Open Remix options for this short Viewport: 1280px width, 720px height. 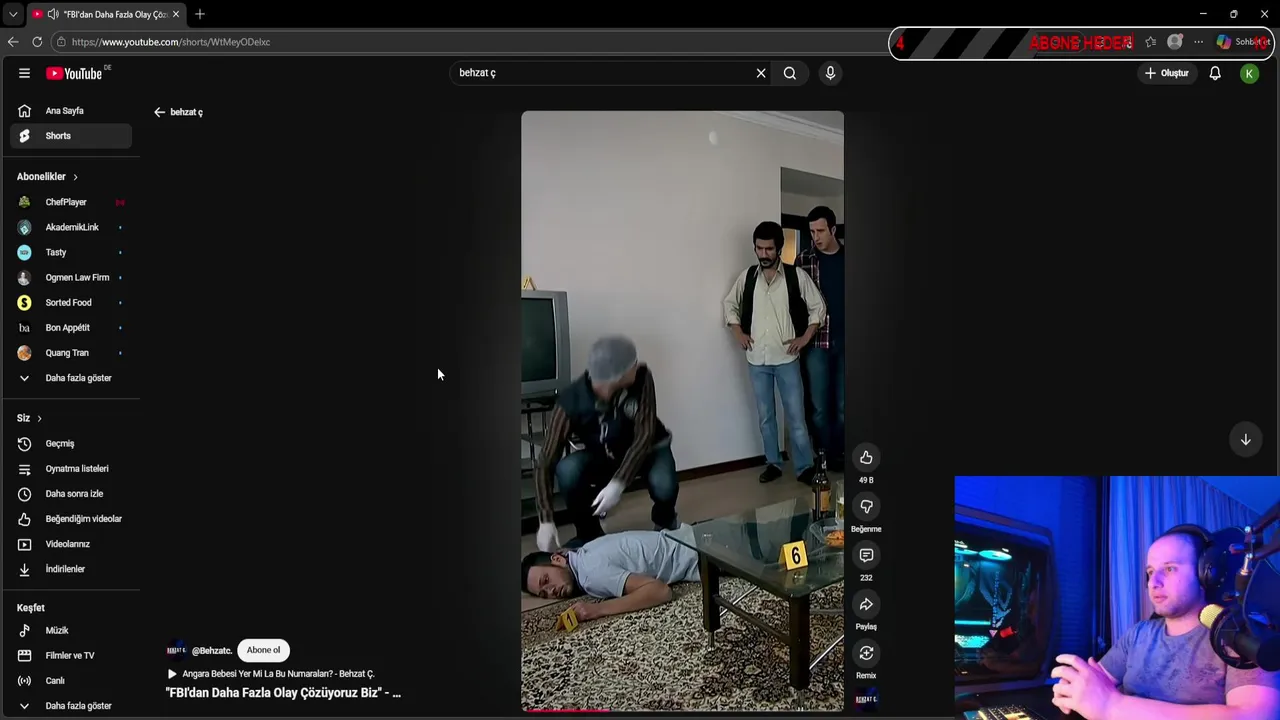click(866, 653)
